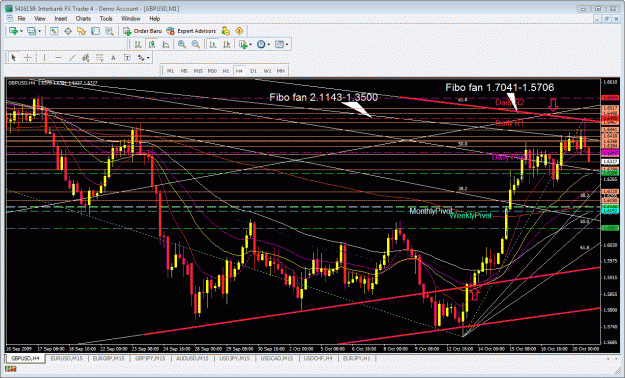The height and width of the screenshot is (378, 625).
Task: Expand the Indicators dropdown arrow
Action: (x=250, y=45)
